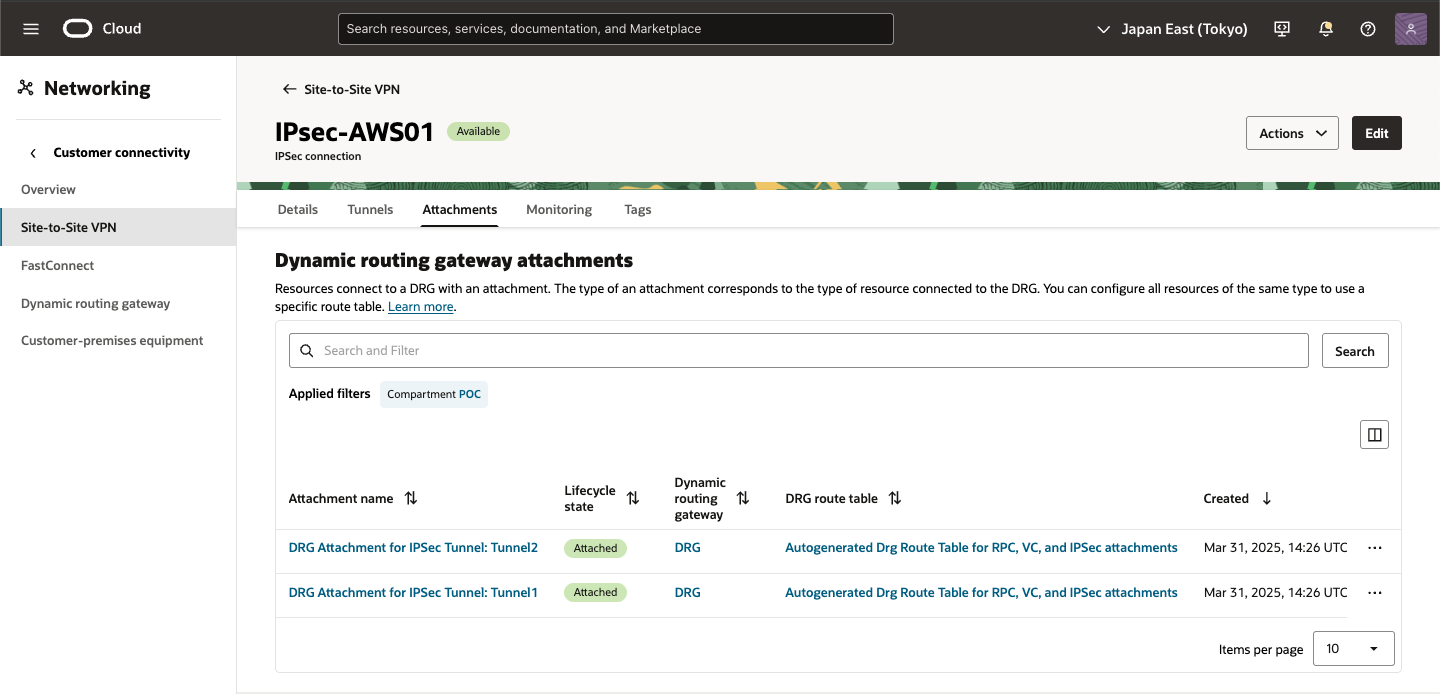Sort by Dynamic routing gateway column

743,498
